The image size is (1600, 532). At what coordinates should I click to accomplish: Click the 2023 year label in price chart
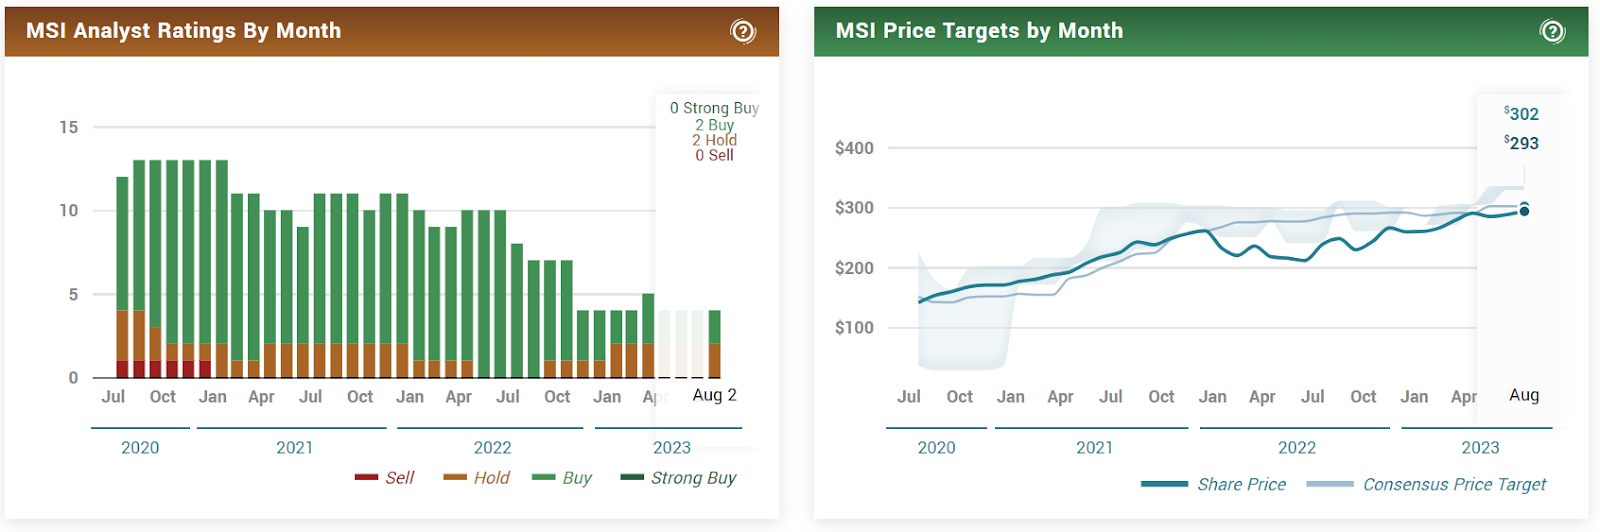(x=1480, y=447)
